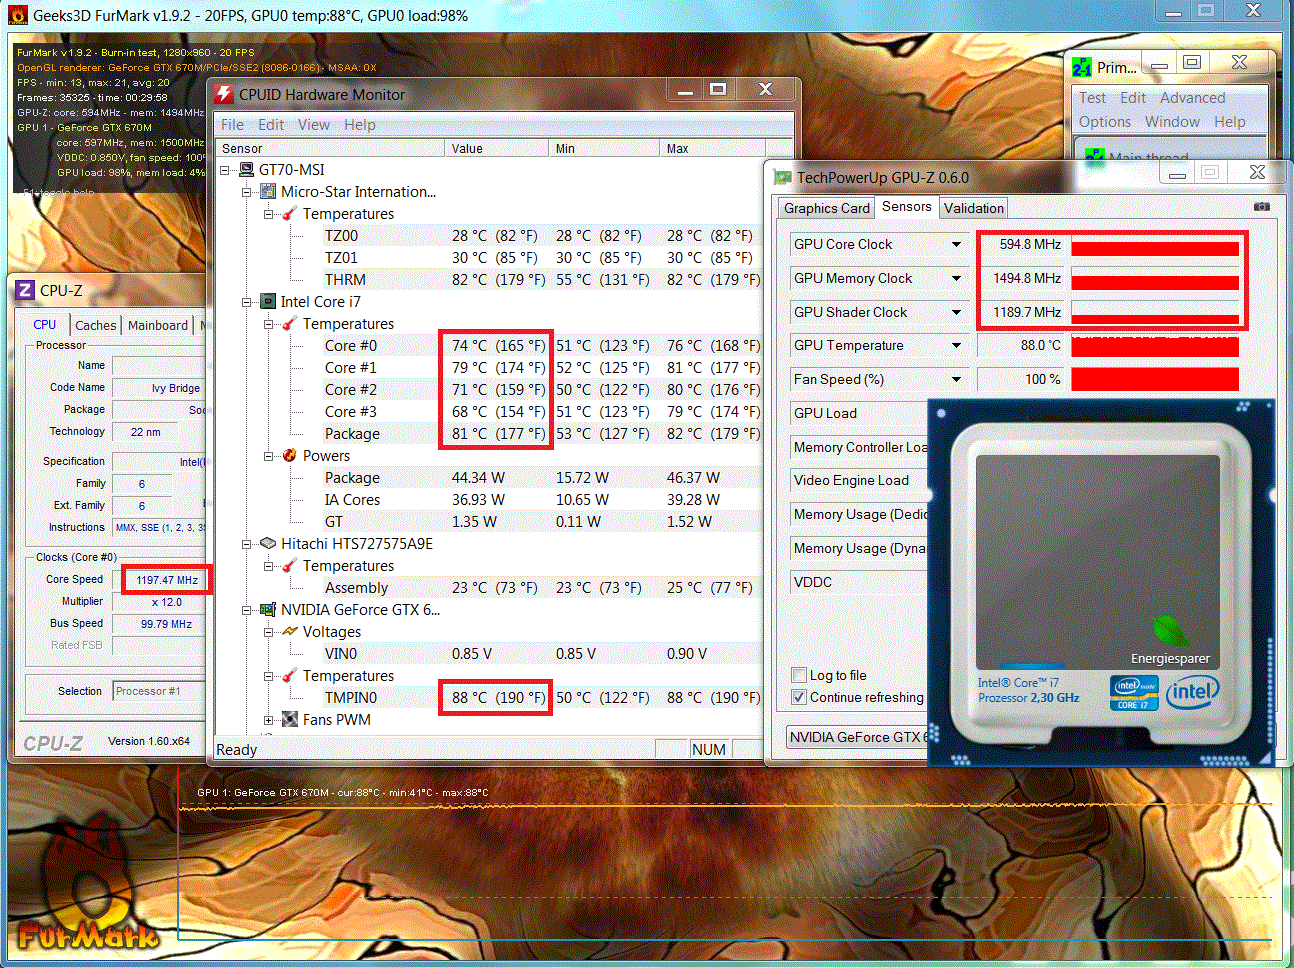Click the CPU-Z purple Z icon
This screenshot has height=968, width=1294.
[25, 290]
